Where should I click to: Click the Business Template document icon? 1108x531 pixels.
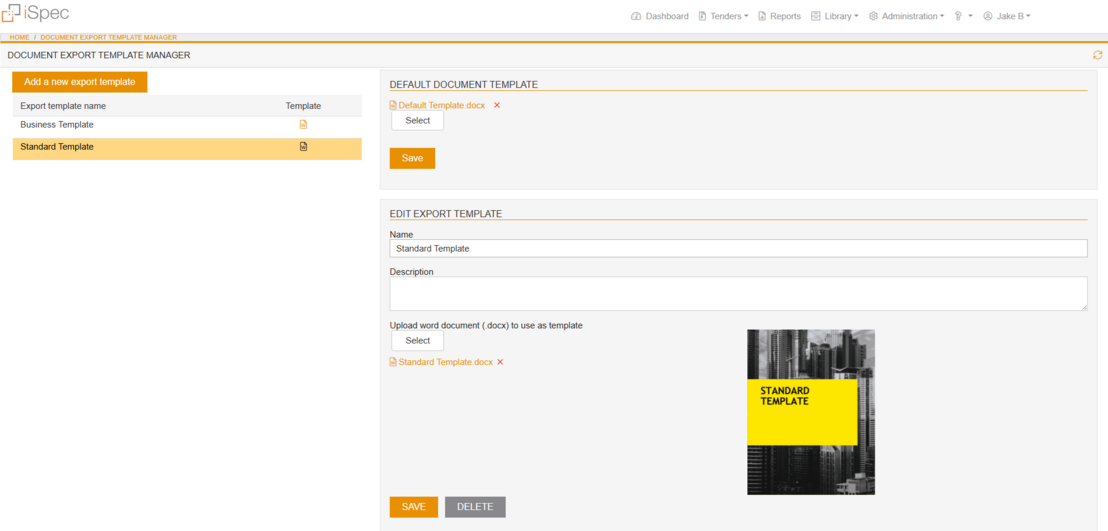303,125
